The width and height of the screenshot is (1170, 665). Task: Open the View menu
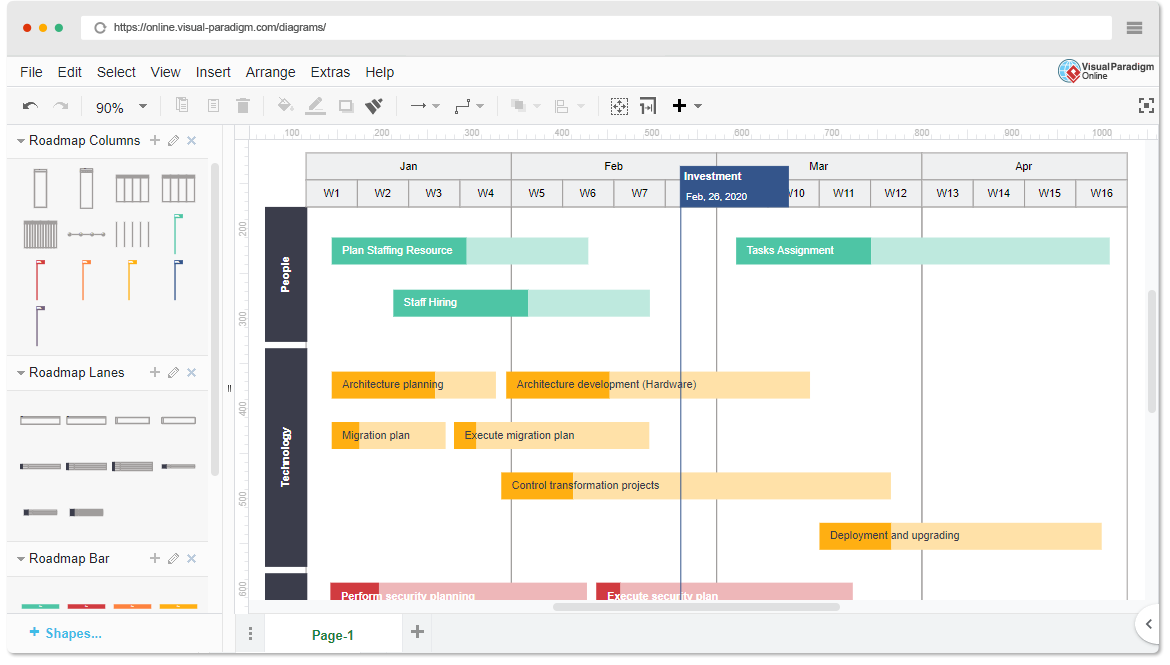coord(166,72)
